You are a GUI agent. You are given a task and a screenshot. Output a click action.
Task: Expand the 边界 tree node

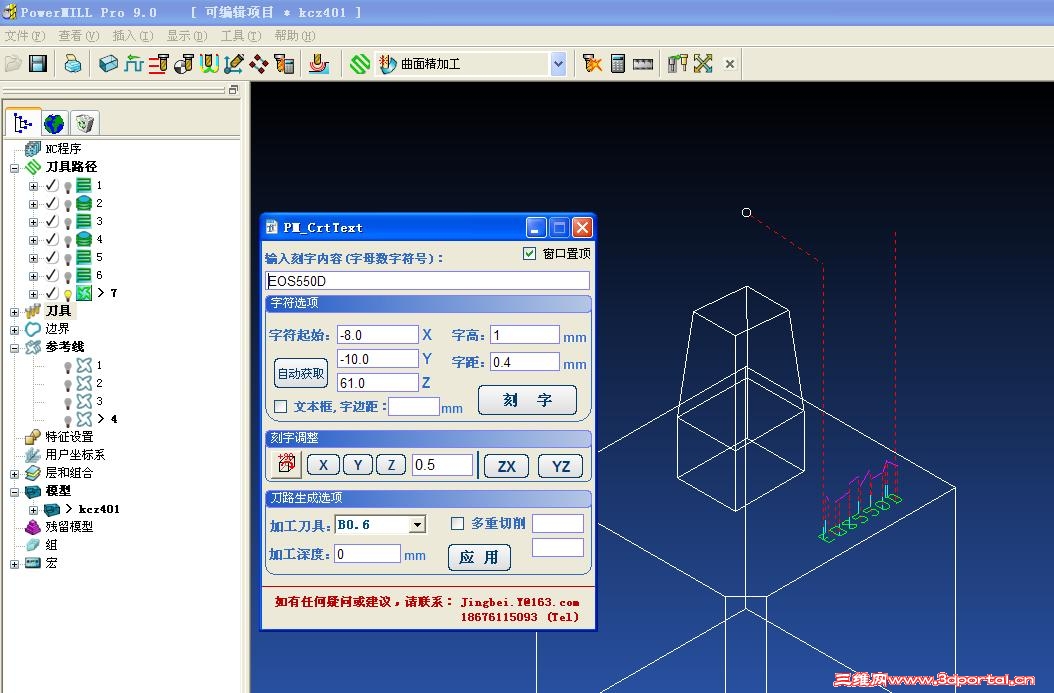14,330
